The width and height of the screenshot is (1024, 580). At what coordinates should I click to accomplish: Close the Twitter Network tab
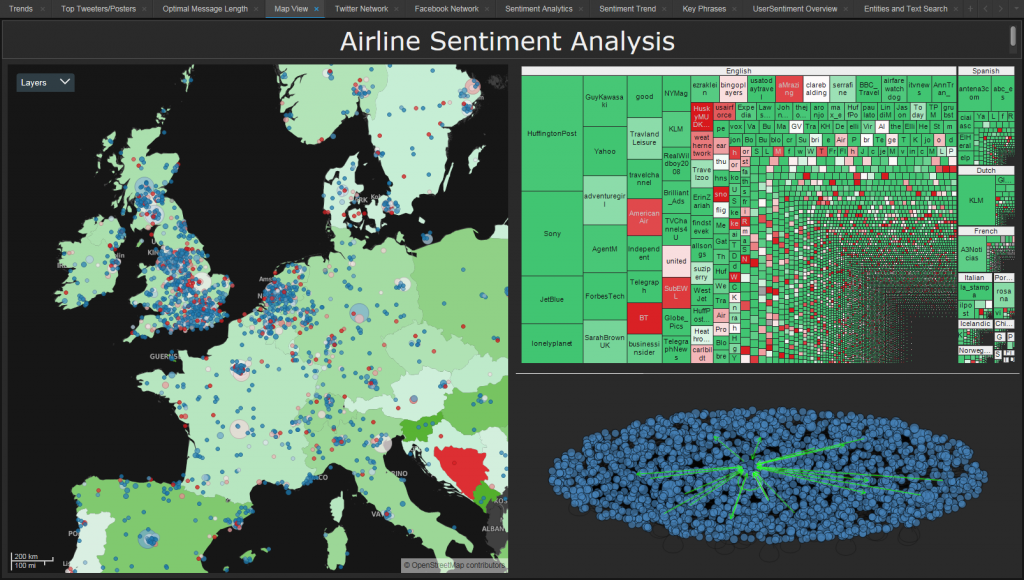398,9
